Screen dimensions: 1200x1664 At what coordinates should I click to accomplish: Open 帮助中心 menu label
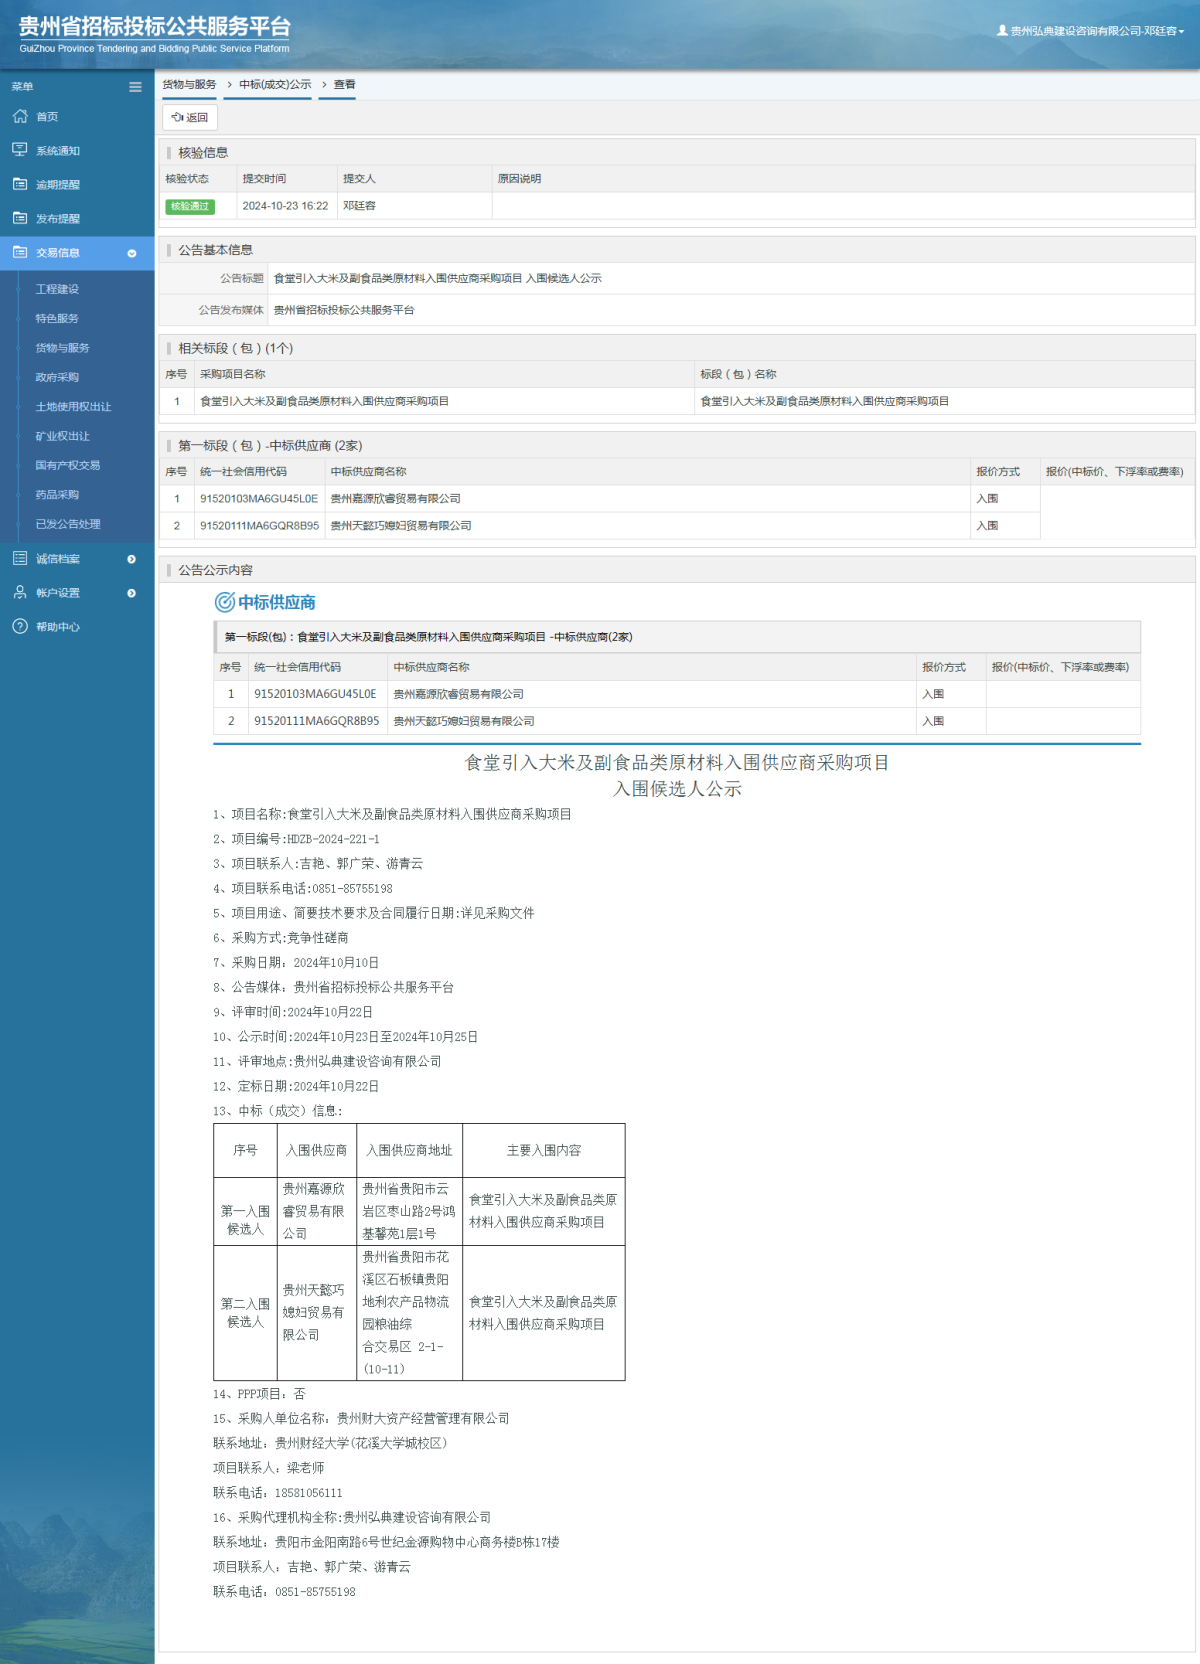[58, 627]
